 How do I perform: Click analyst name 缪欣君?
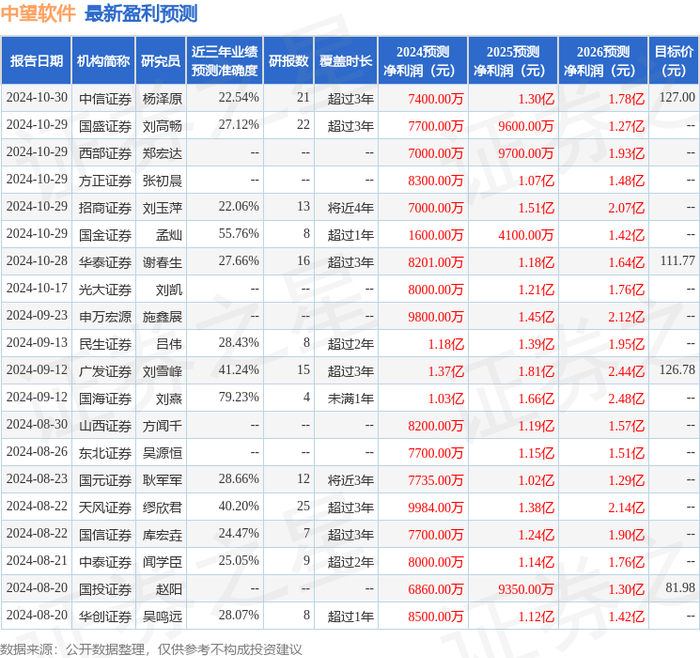pos(162,508)
